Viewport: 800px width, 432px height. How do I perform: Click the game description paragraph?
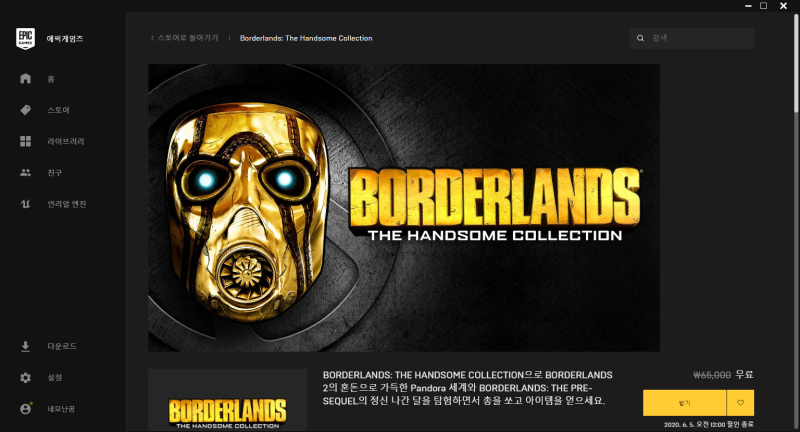click(x=467, y=388)
